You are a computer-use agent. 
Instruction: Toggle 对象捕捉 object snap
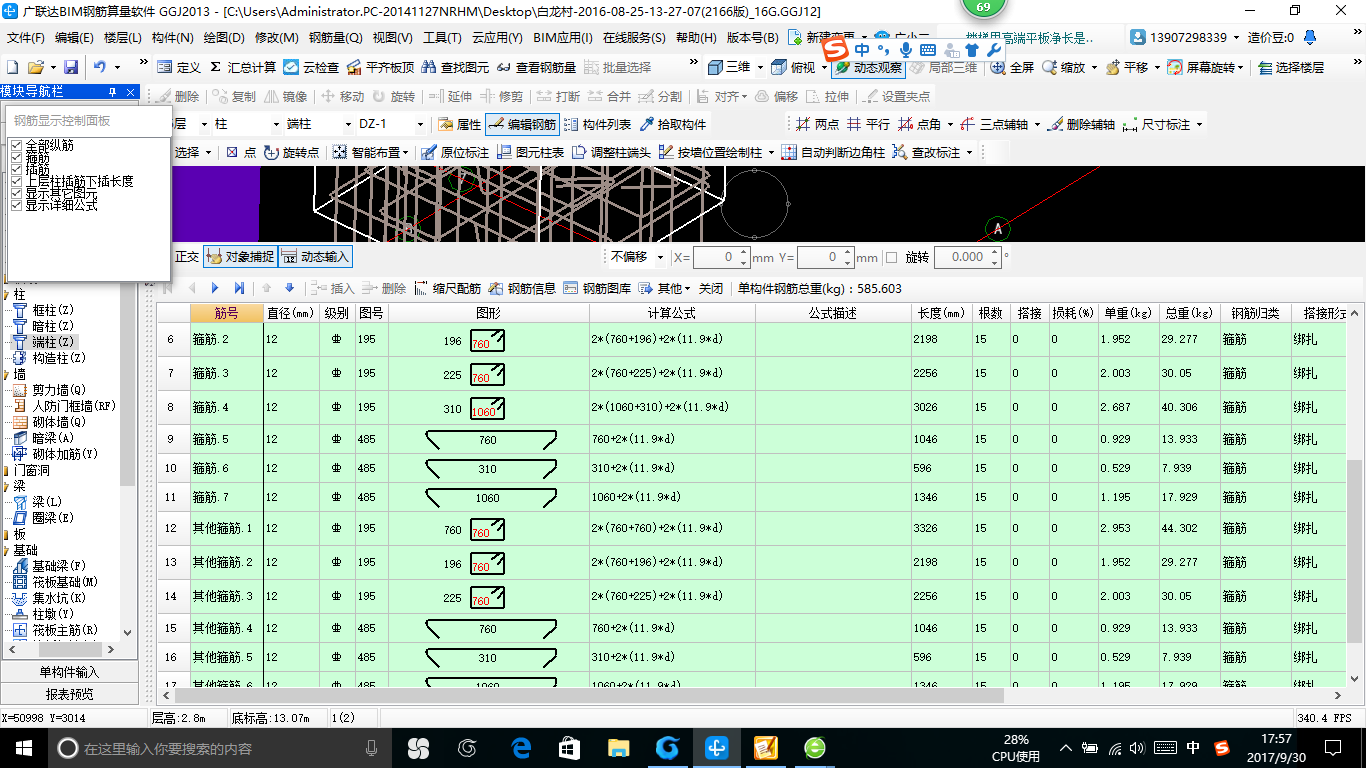click(x=240, y=256)
